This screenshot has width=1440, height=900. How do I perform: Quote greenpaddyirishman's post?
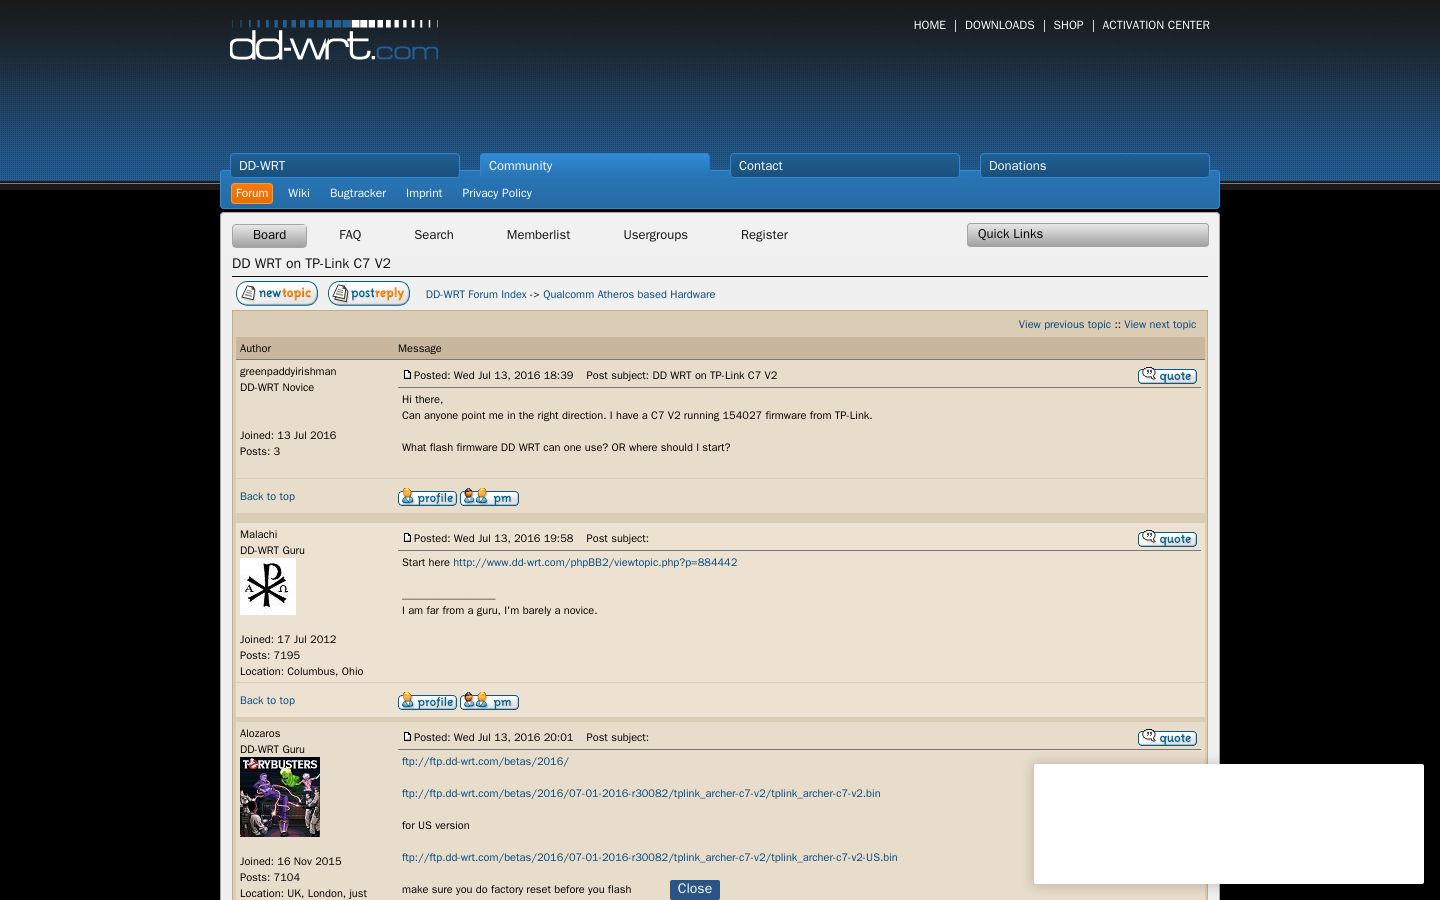(1167, 376)
